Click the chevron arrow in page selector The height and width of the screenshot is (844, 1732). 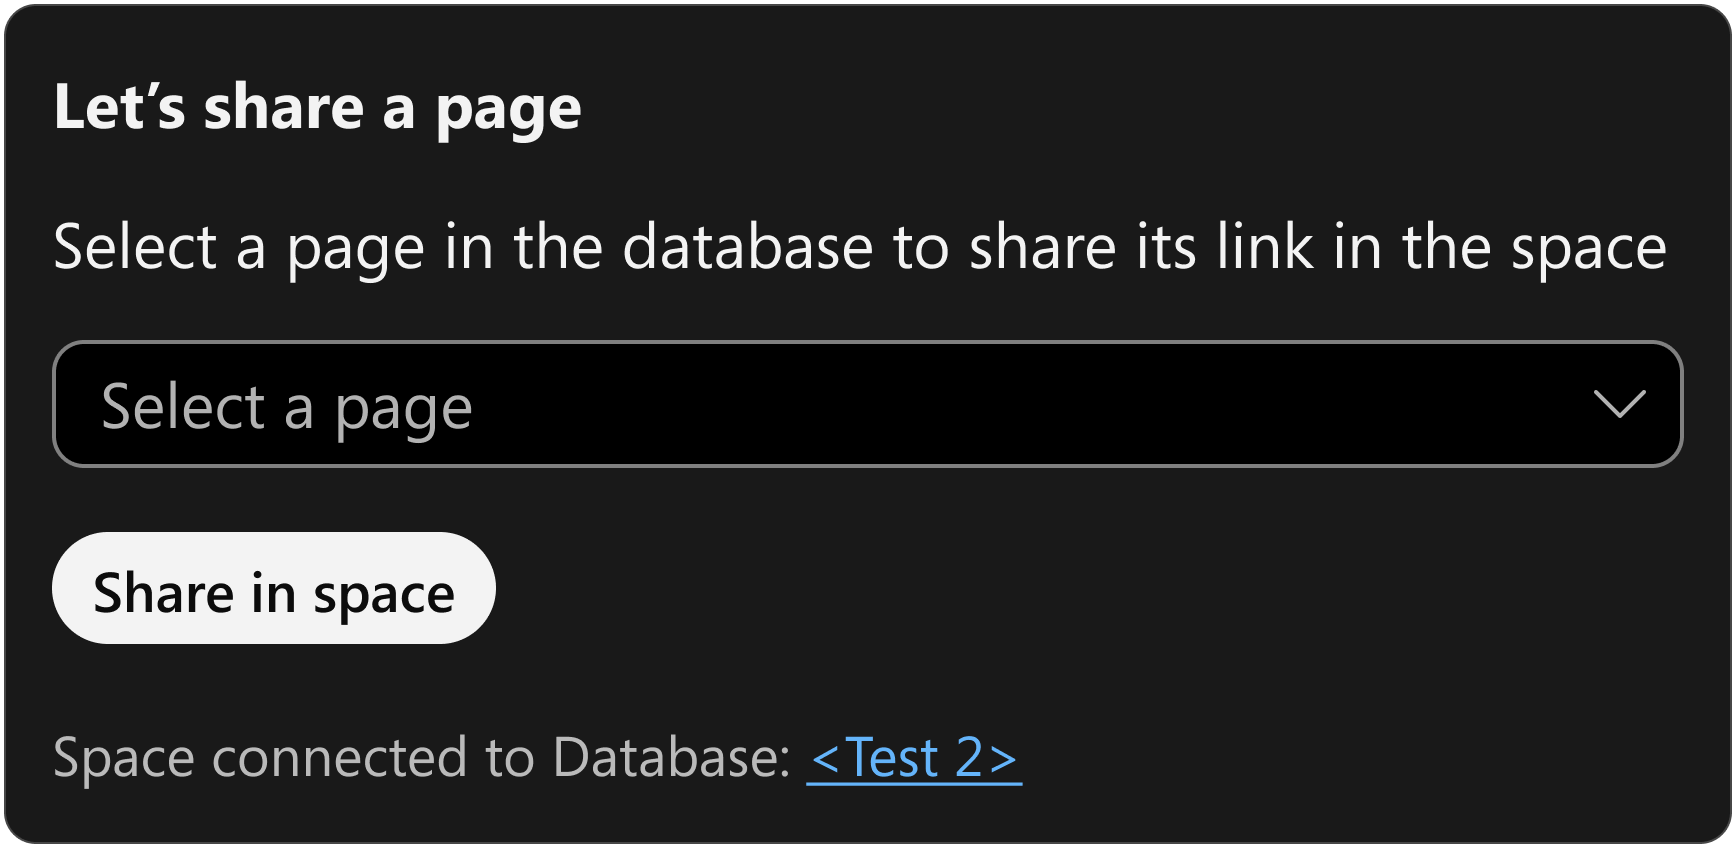1619,404
